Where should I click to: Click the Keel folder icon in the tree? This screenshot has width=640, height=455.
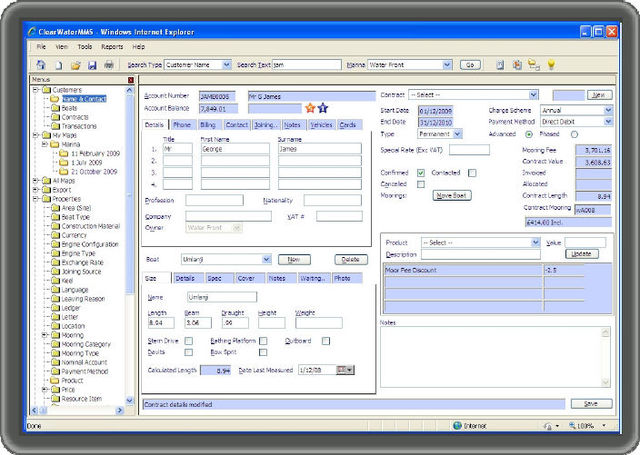point(56,280)
